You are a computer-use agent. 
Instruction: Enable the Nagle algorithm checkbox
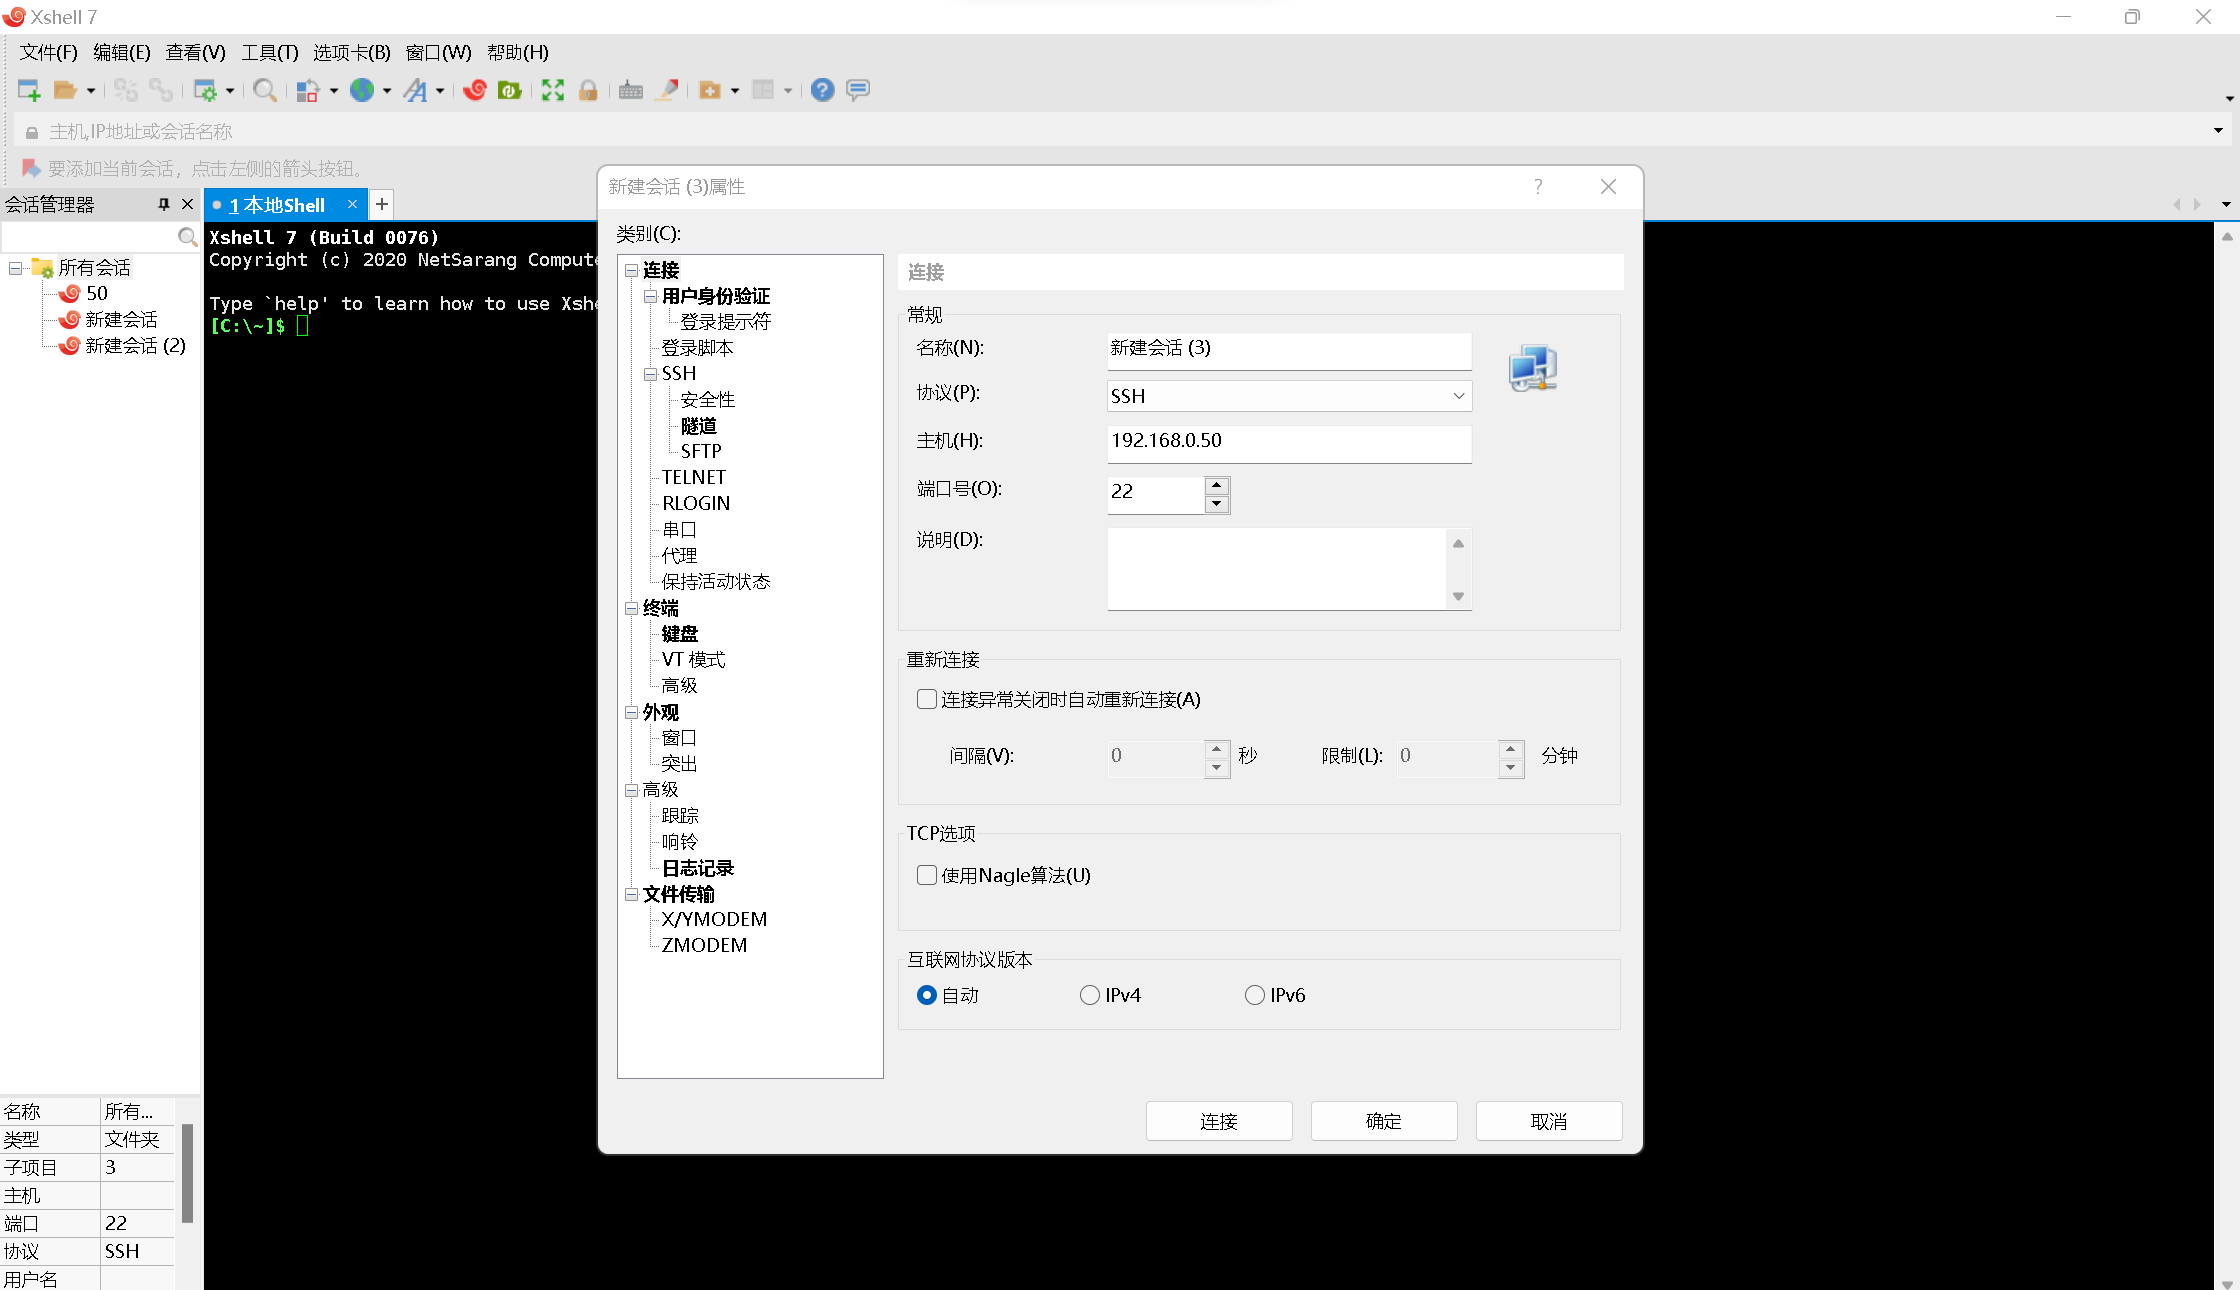pyautogui.click(x=927, y=875)
